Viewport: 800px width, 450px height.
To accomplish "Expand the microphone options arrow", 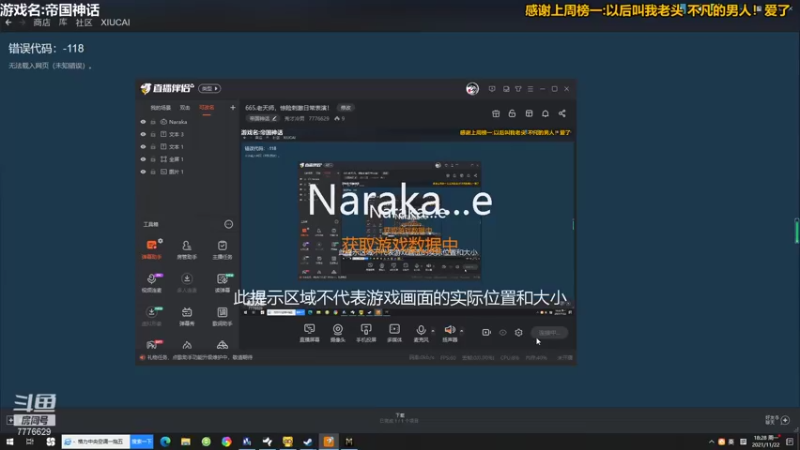I will [433, 331].
